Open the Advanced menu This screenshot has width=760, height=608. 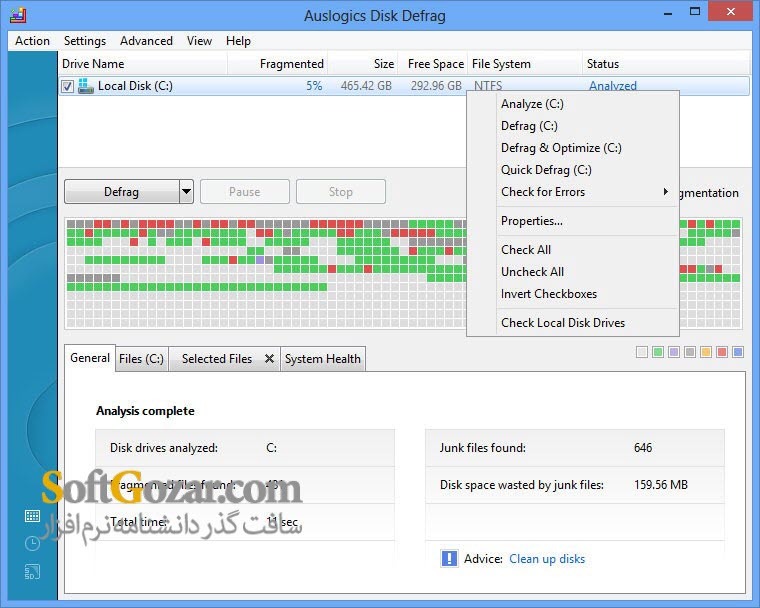[146, 41]
